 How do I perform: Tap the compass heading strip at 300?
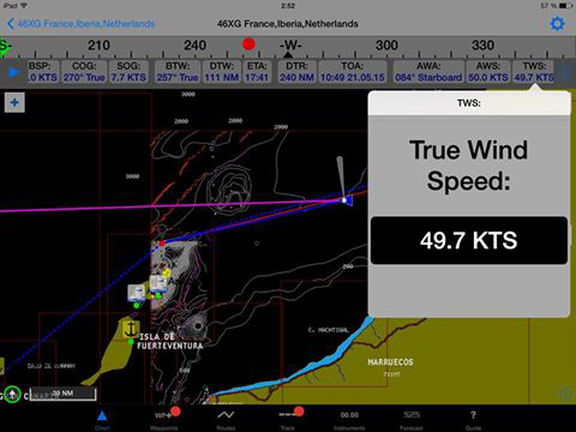386,45
